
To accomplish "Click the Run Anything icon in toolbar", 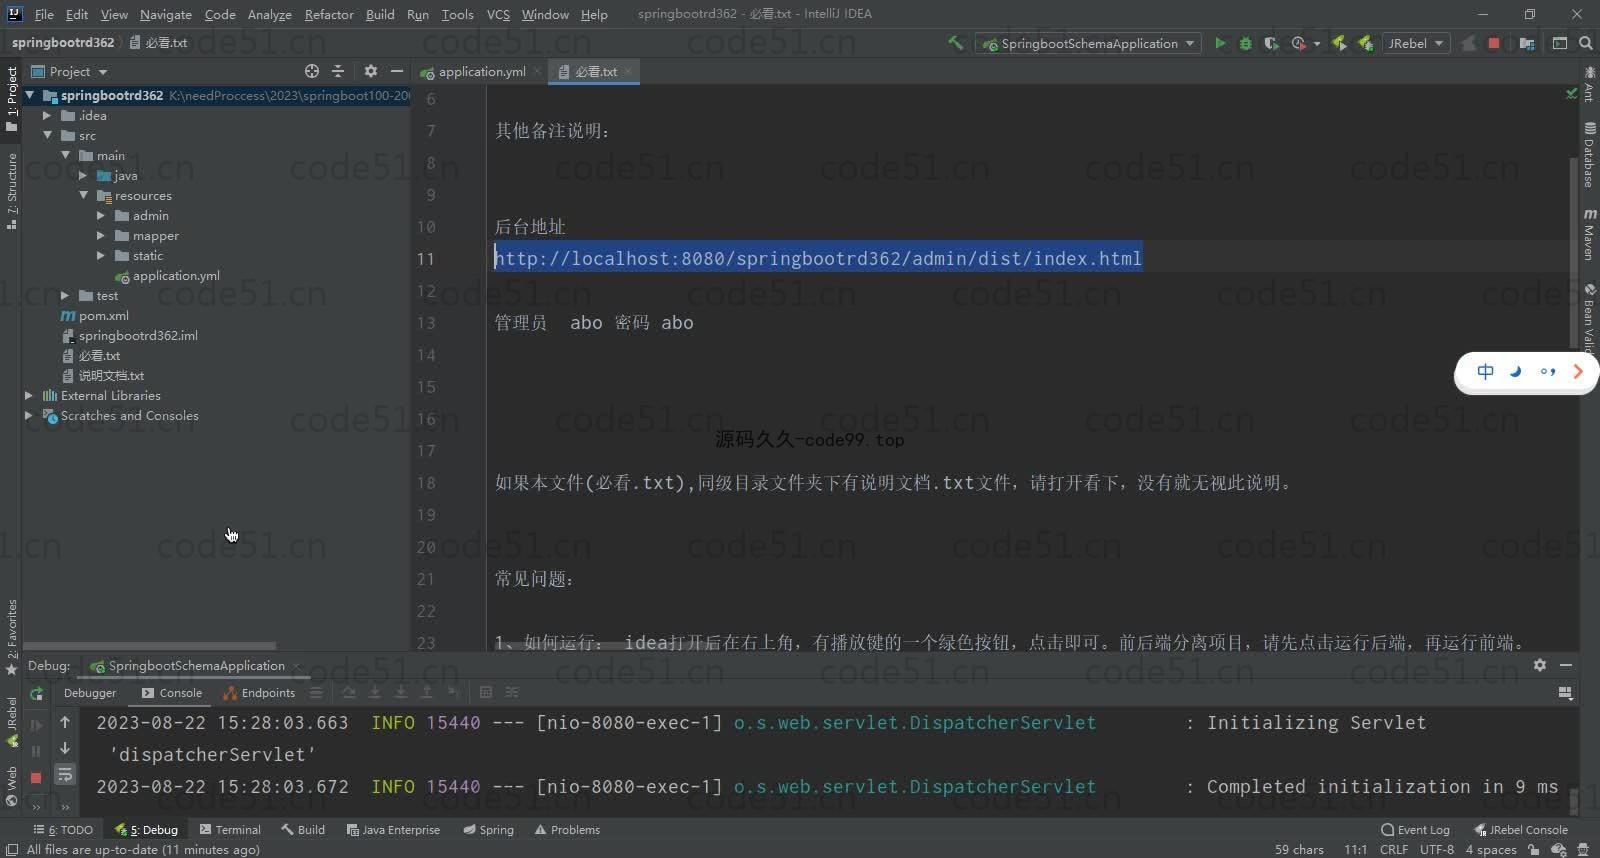I will (x=1560, y=43).
